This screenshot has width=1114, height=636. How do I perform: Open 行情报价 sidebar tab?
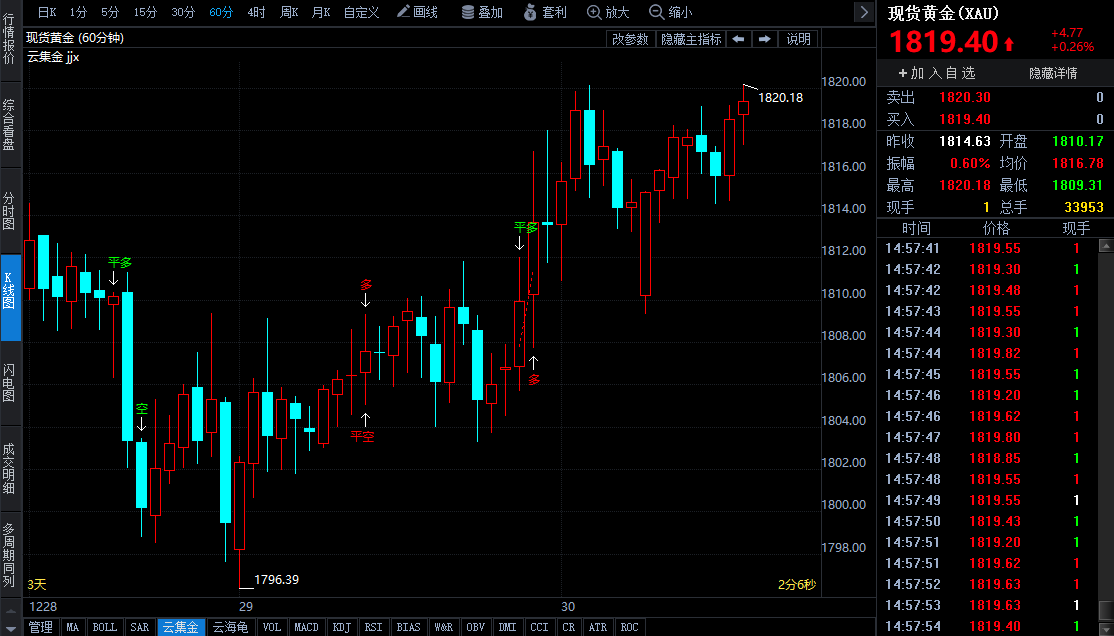[x=9, y=39]
